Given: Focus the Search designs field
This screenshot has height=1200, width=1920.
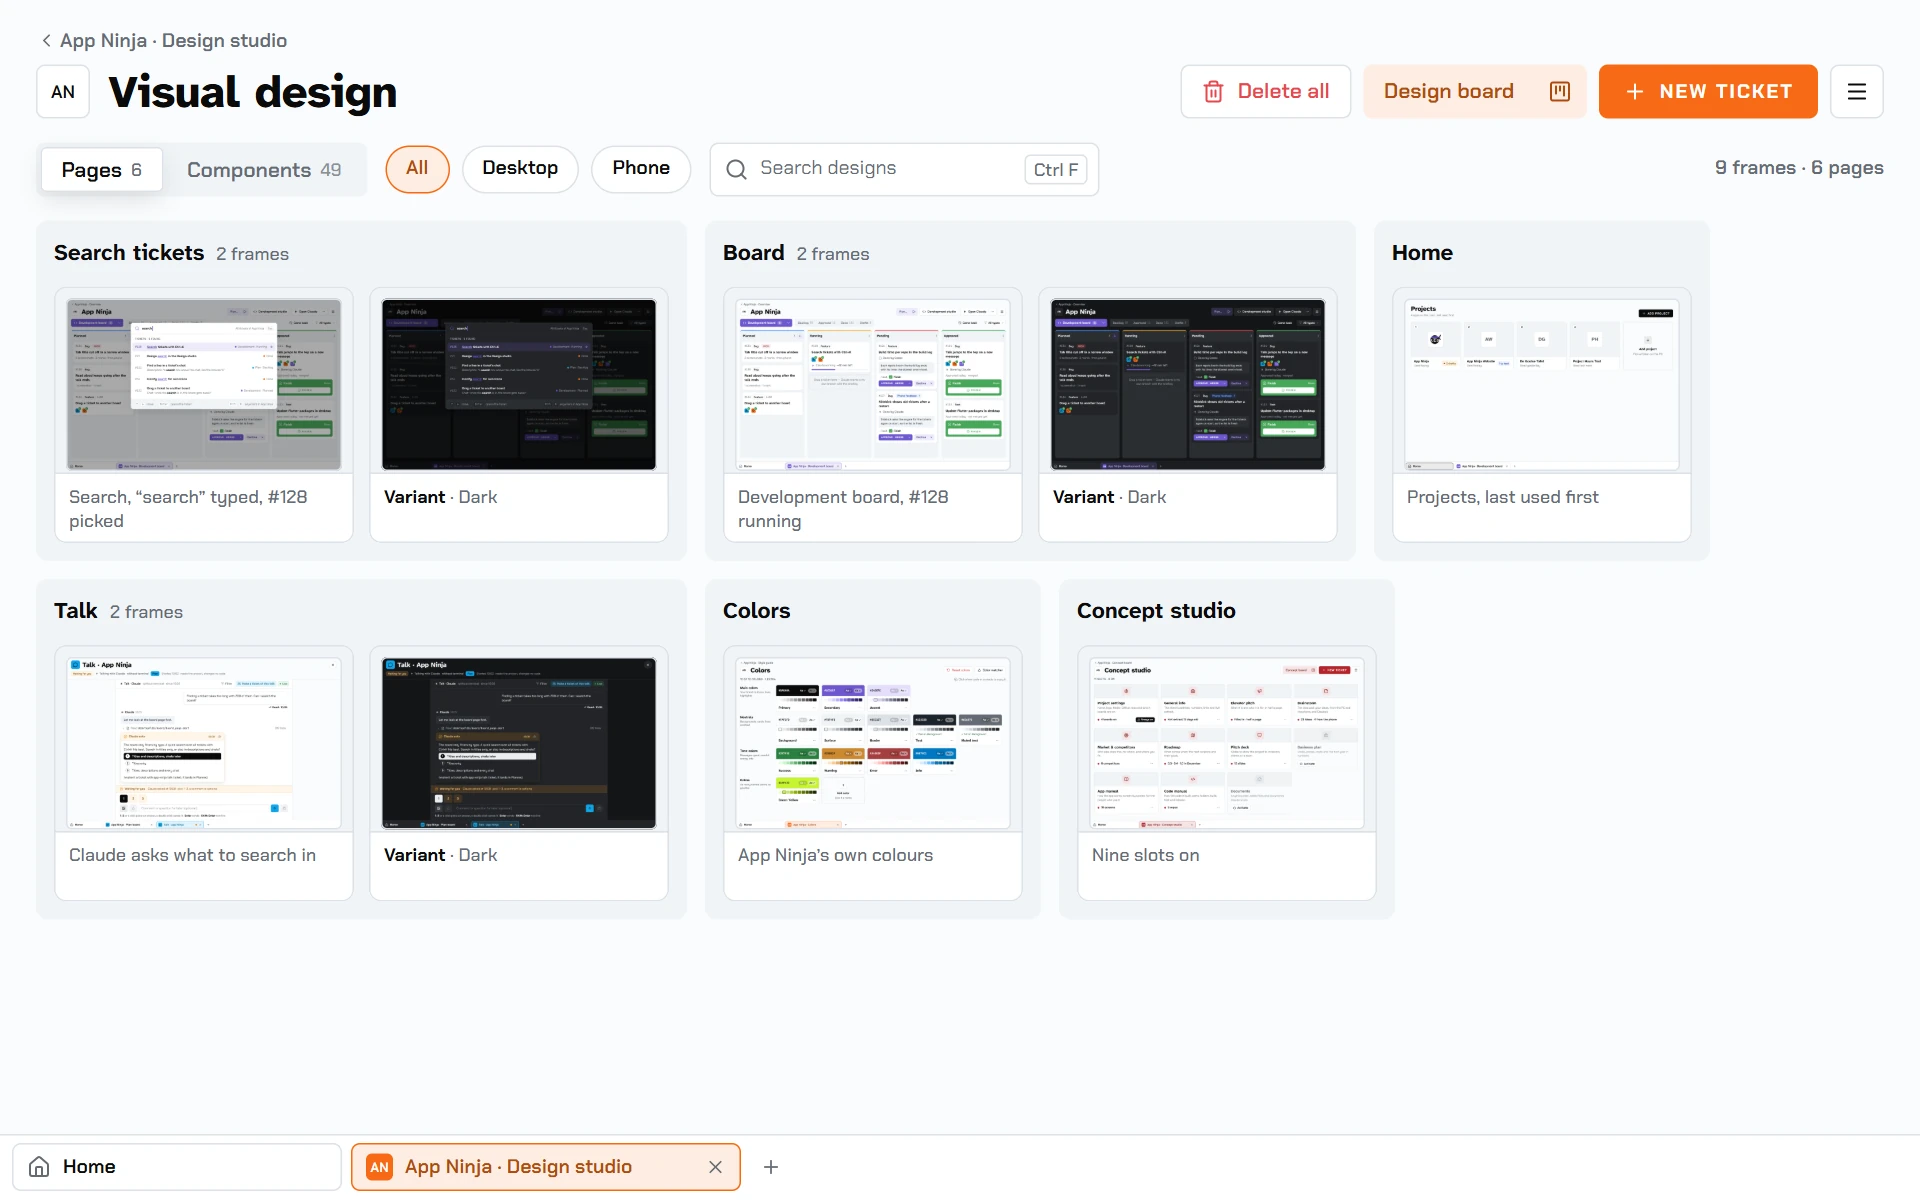Looking at the screenshot, I should point(904,169).
